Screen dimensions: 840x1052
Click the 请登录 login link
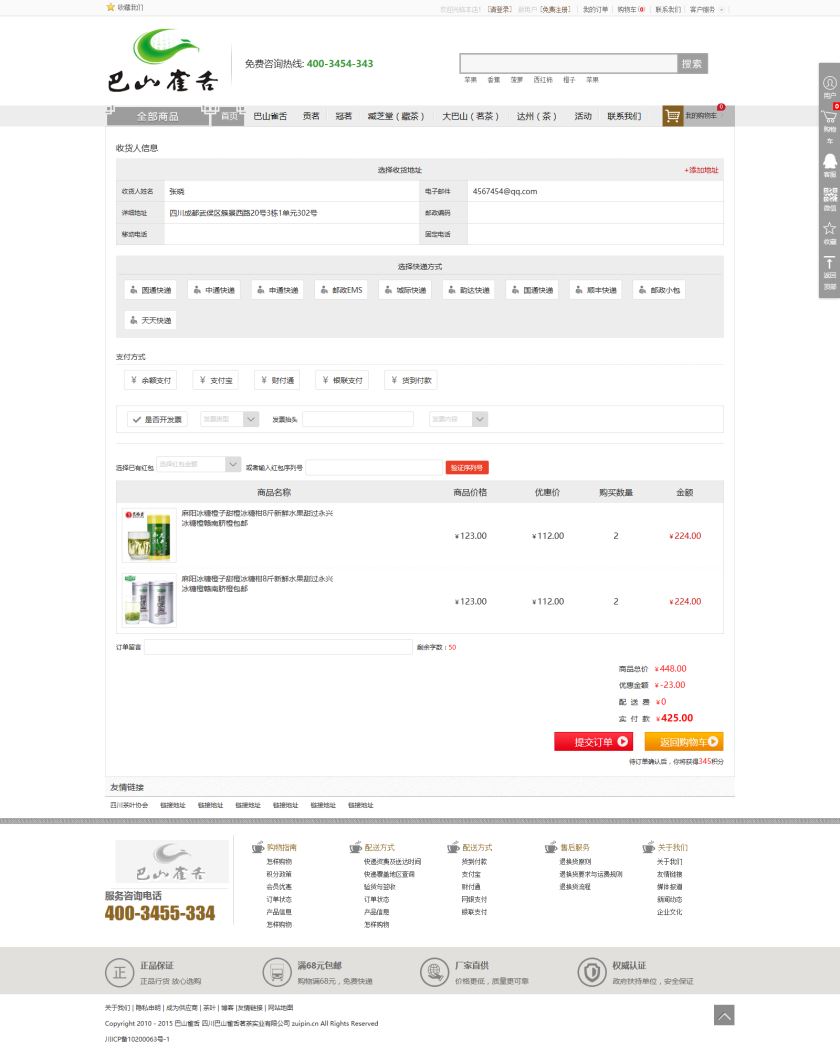(x=500, y=9)
